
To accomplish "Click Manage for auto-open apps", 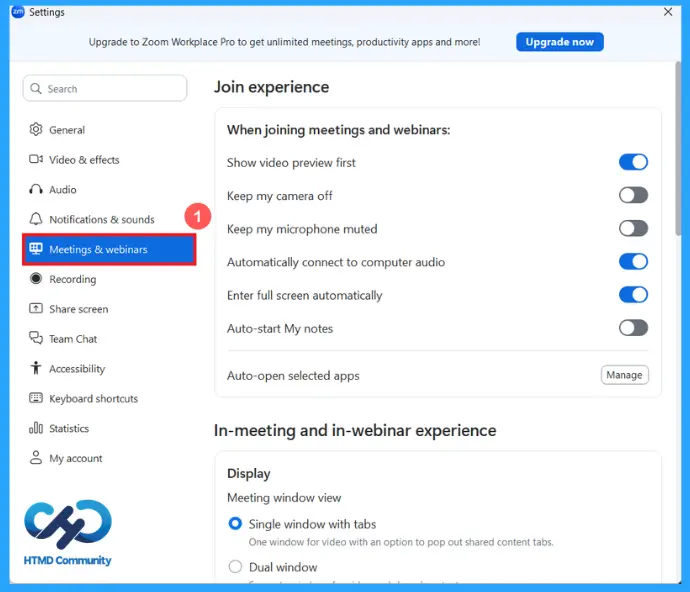I will 624,375.
